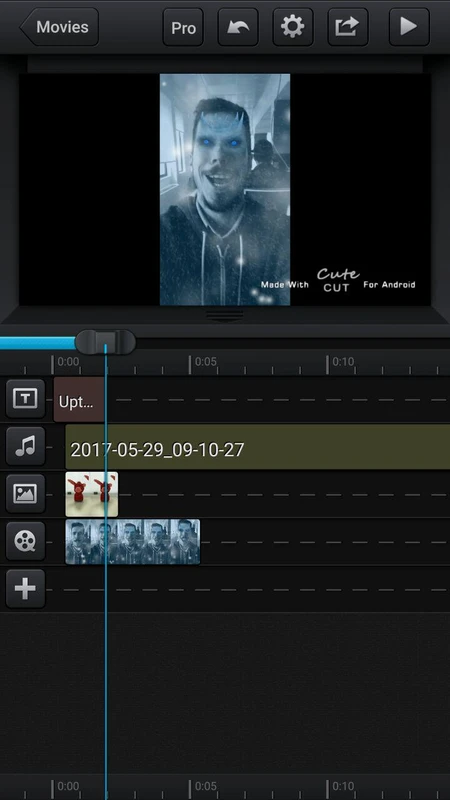The width and height of the screenshot is (450, 800).
Task: Export or share the movie
Action: coord(348,27)
